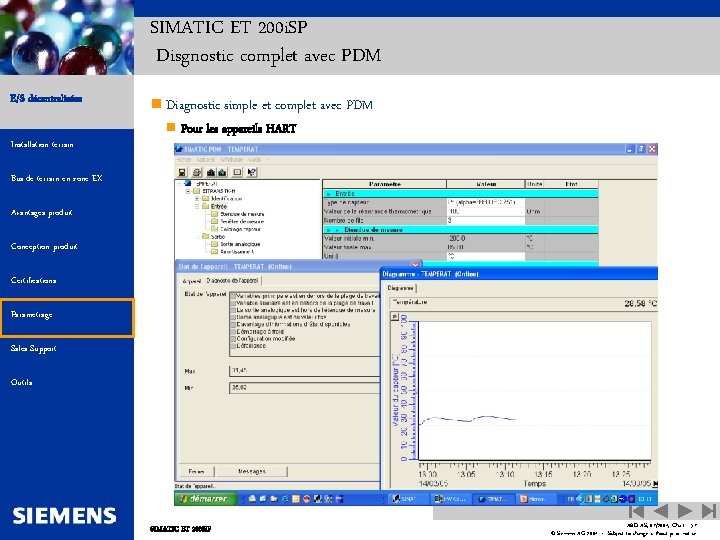720x540 pixels.
Task: Click the Entrée folder icon in the tree
Action: (x=206, y=206)
